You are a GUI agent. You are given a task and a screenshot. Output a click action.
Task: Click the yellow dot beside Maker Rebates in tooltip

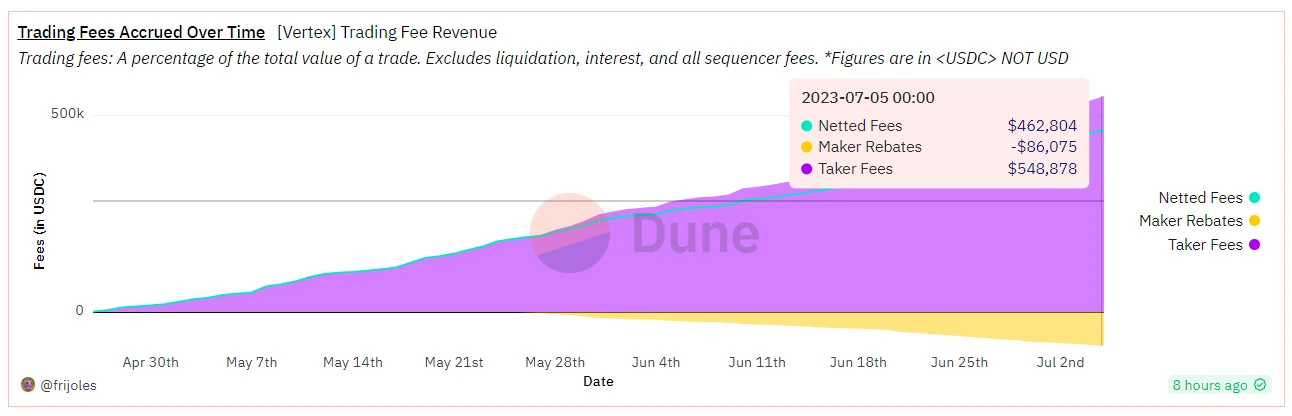click(x=807, y=147)
